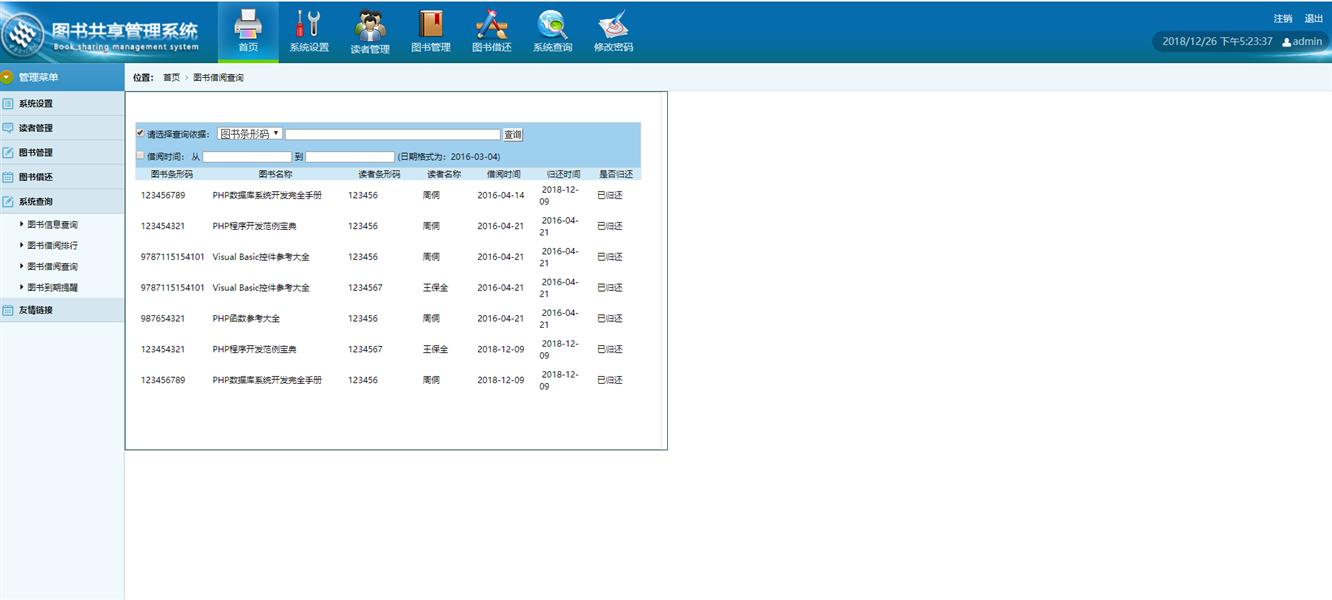The width and height of the screenshot is (1332, 600).
Task: Click the 查询 search button
Action: pyautogui.click(x=512, y=135)
